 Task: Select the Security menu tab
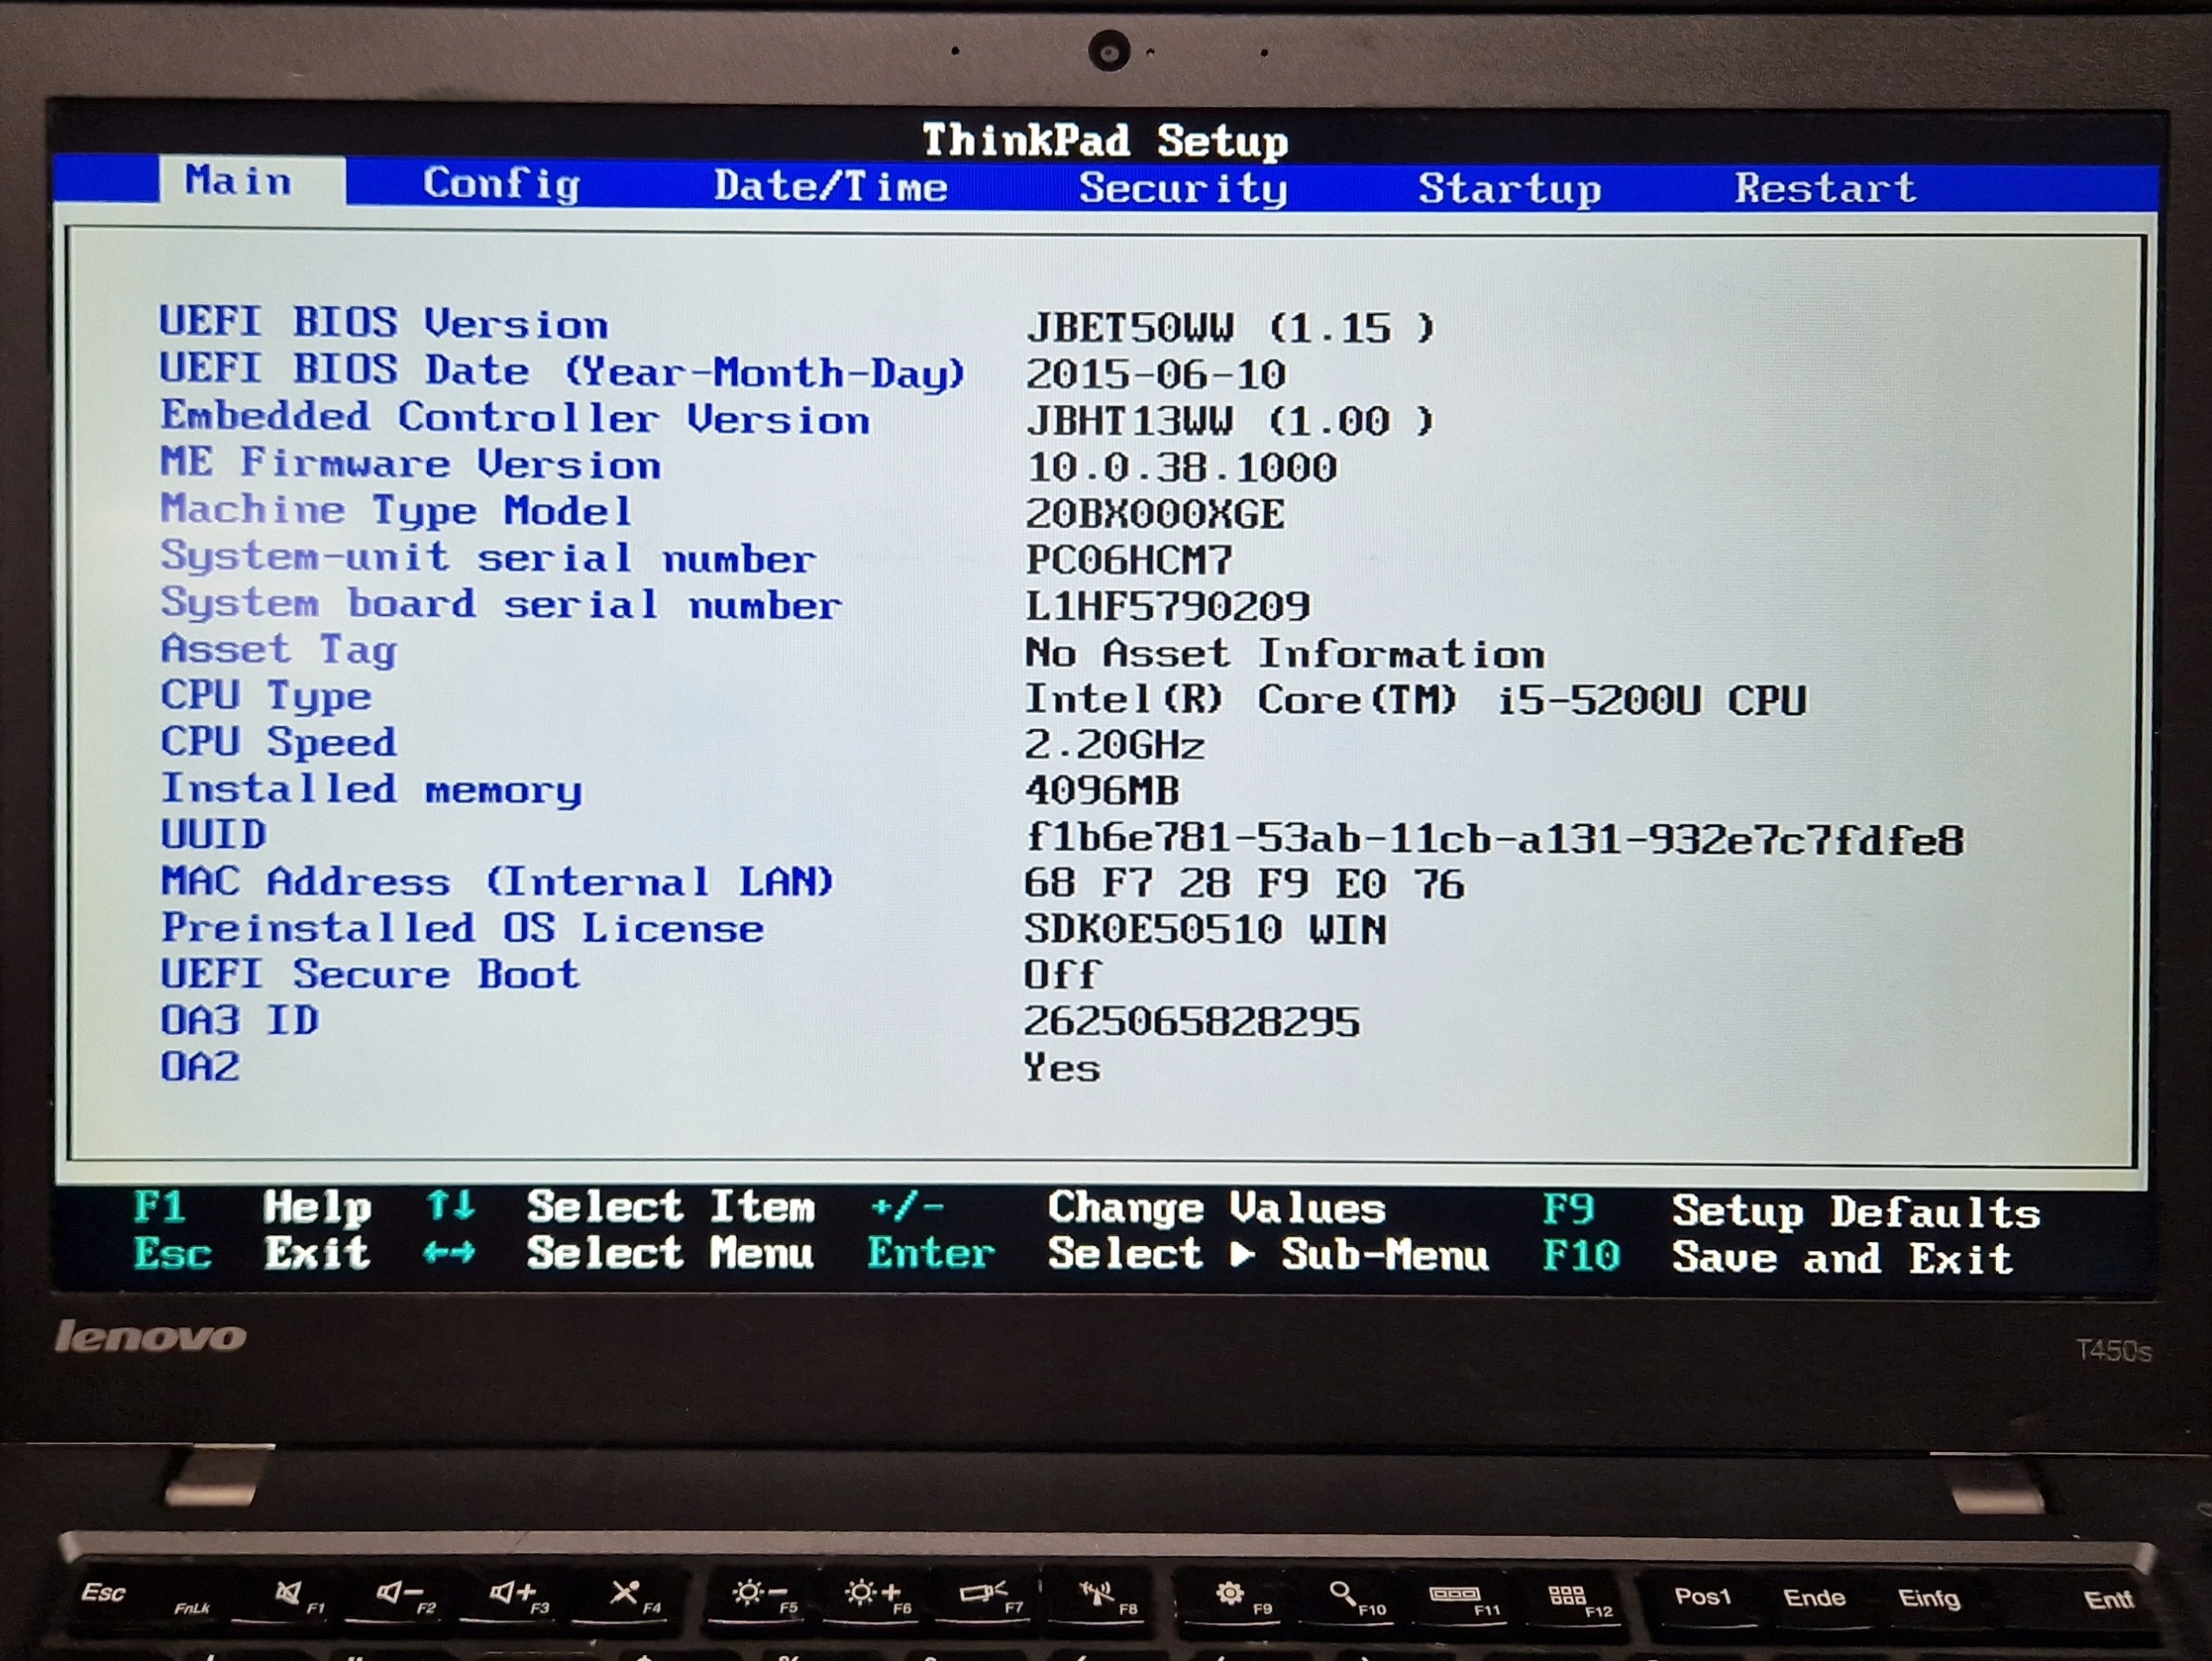[x=1183, y=188]
